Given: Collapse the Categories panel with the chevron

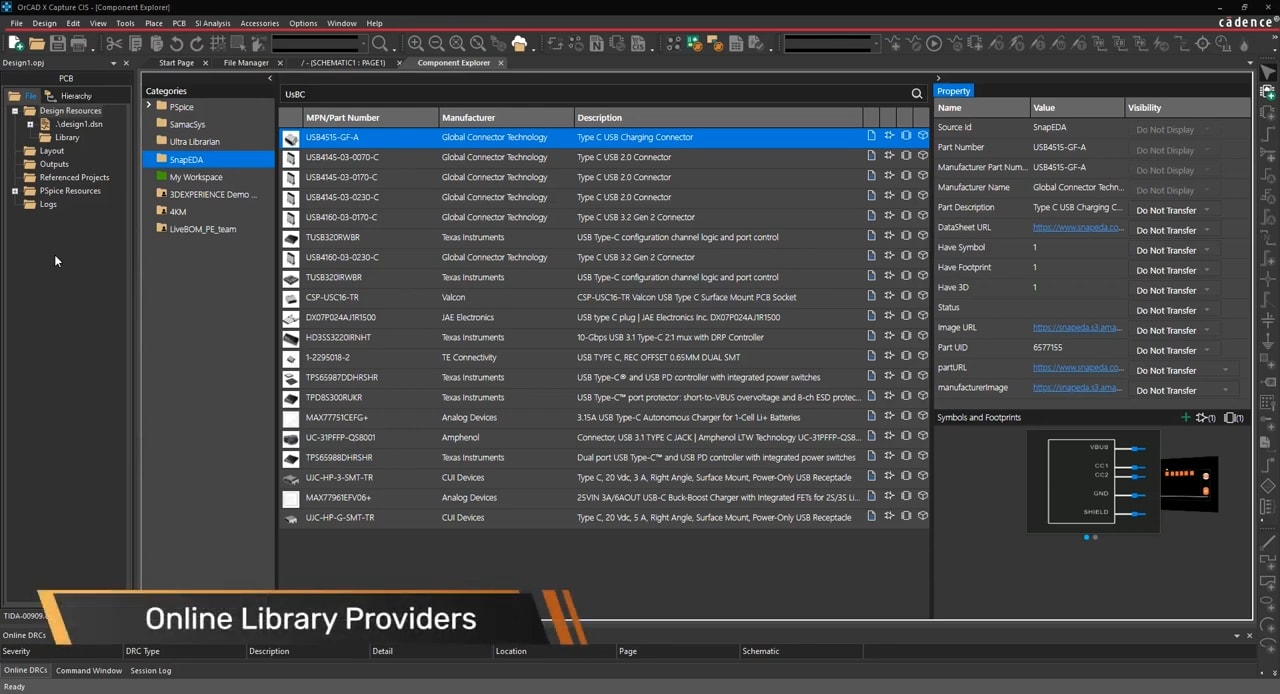Looking at the screenshot, I should click(x=270, y=78).
